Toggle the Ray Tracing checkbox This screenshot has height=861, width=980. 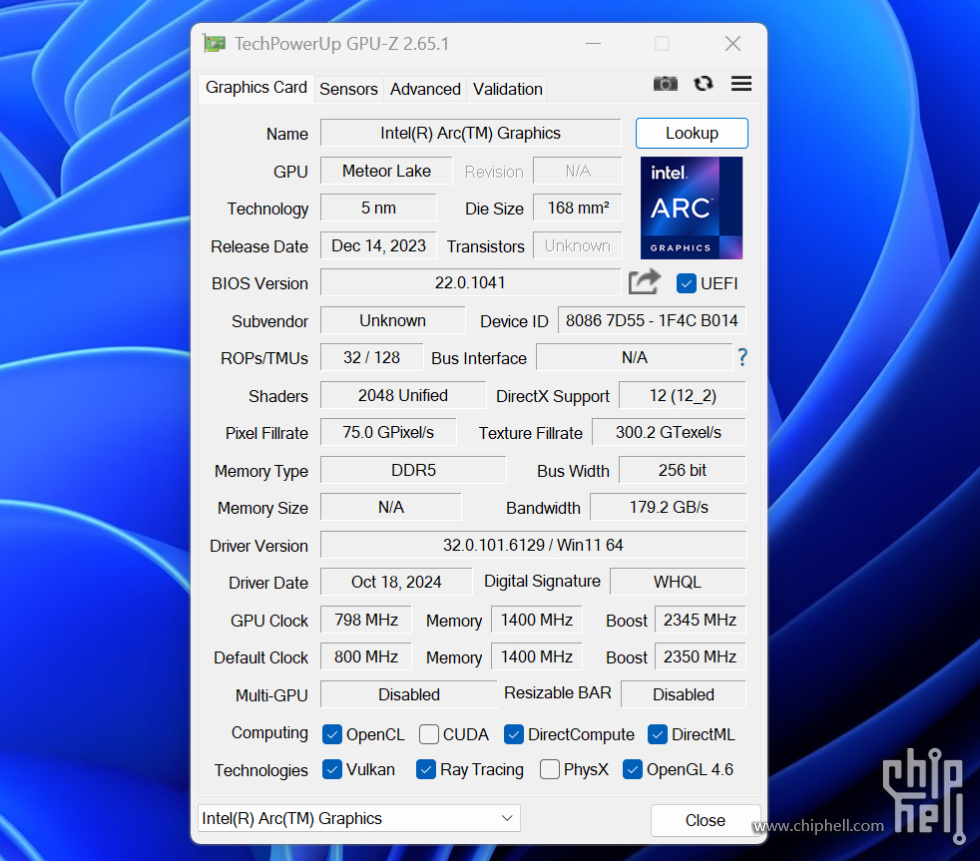coord(426,769)
